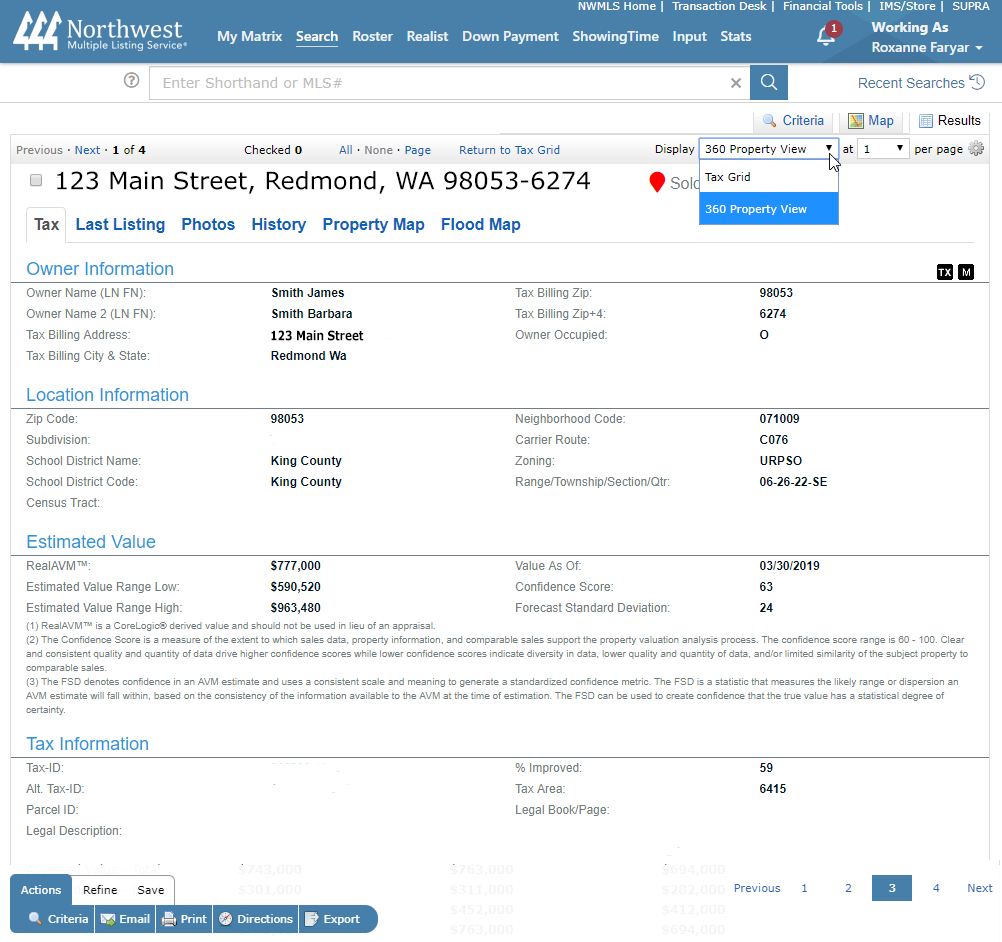Click the Export button in Actions bar
Screen dimensions: 1002x942
(331, 919)
